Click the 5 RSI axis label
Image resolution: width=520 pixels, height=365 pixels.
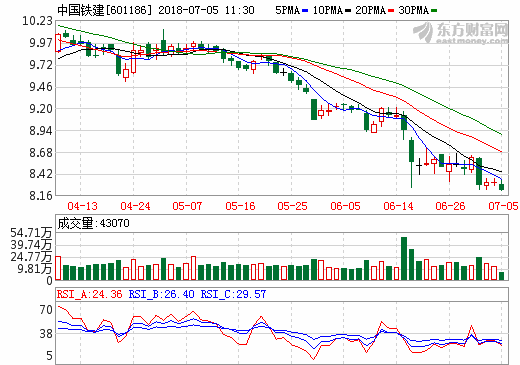pos(50,355)
